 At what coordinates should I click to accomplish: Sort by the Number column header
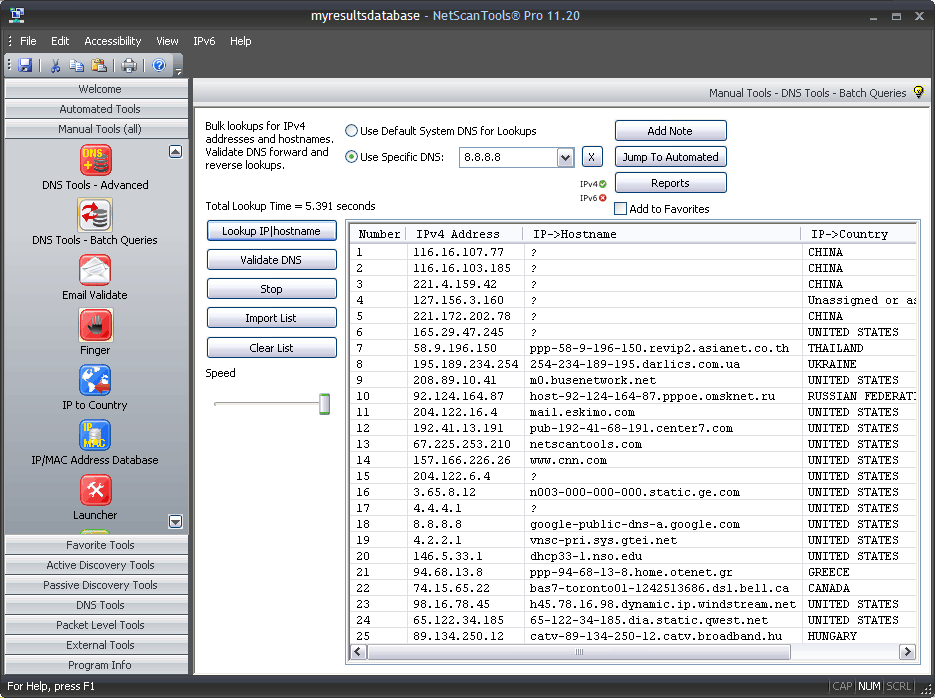(x=378, y=234)
